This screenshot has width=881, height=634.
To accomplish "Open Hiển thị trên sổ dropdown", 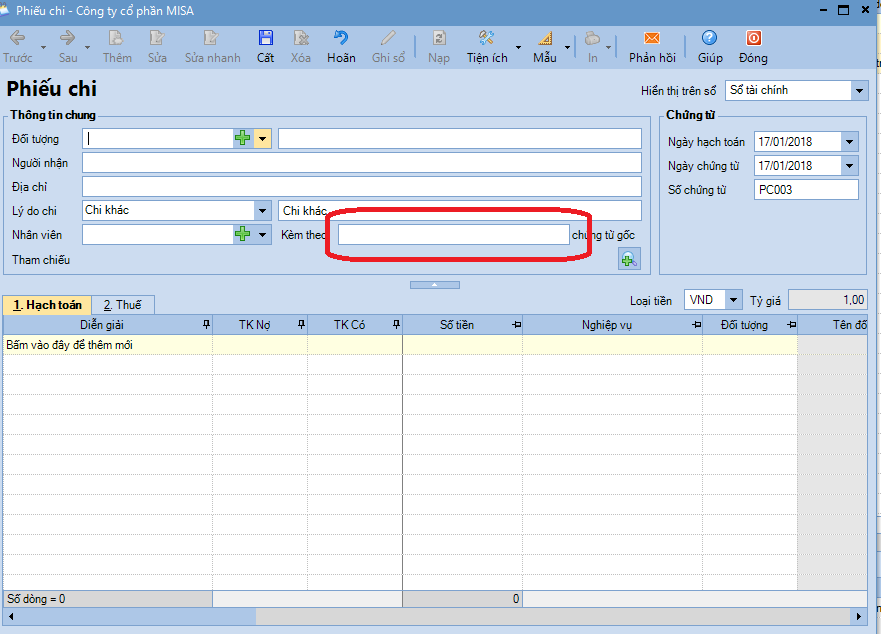I will click(x=859, y=90).
